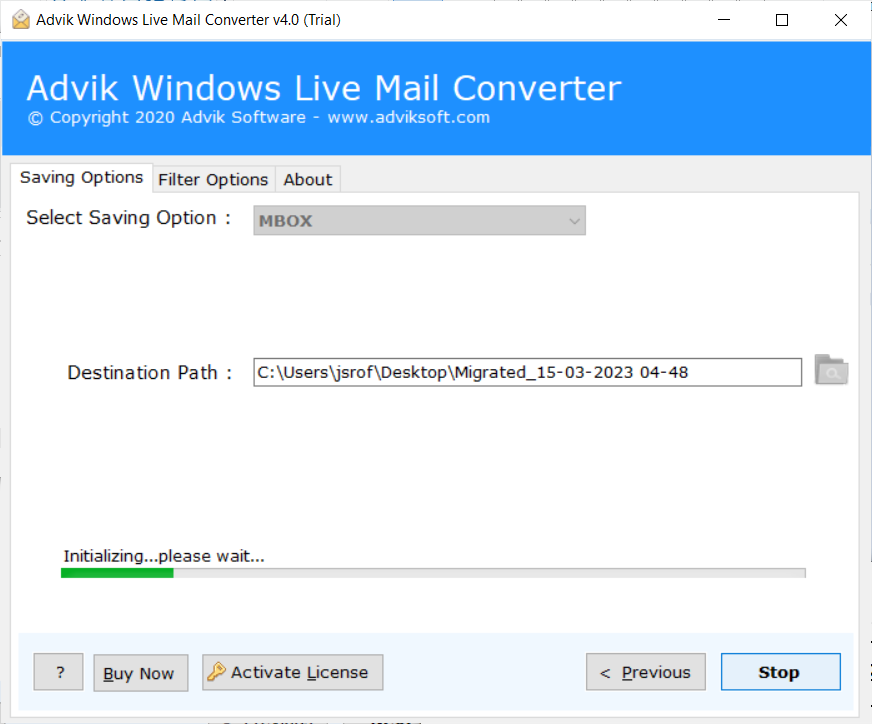
Task: Click the Initializing...please wait... status text
Action: coord(164,556)
